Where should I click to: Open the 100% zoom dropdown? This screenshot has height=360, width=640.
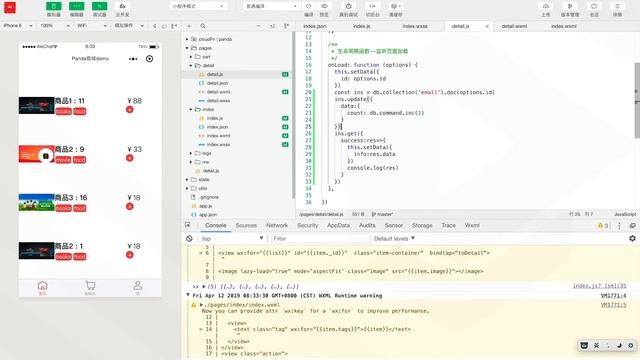pyautogui.click(x=55, y=25)
